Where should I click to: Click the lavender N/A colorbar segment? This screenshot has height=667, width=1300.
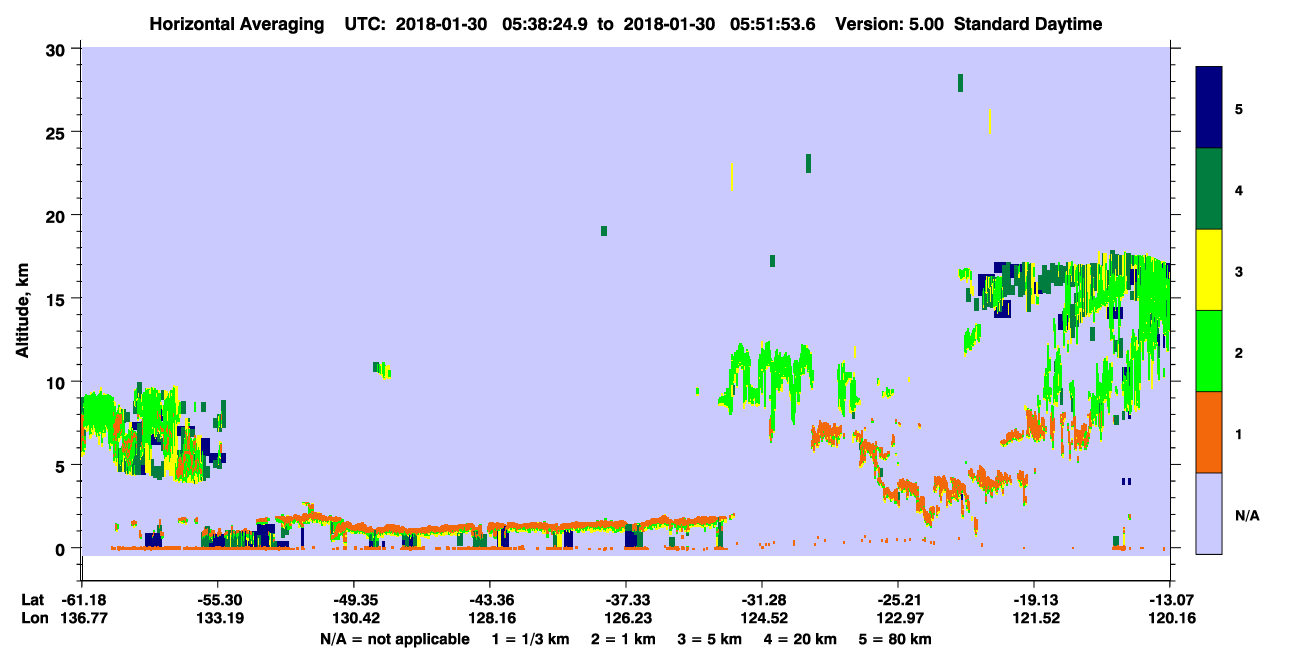coord(1209,513)
